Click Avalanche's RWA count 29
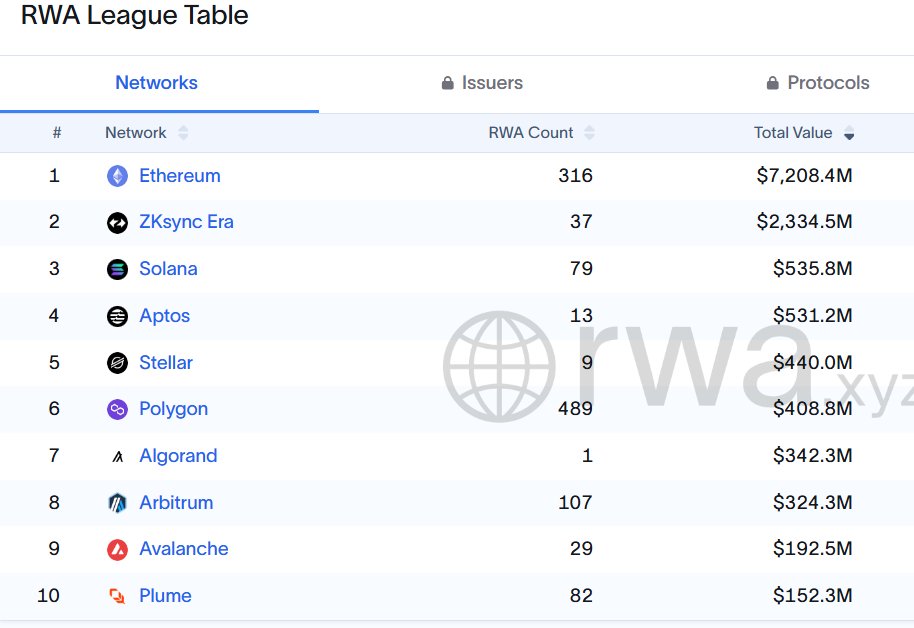 581,549
